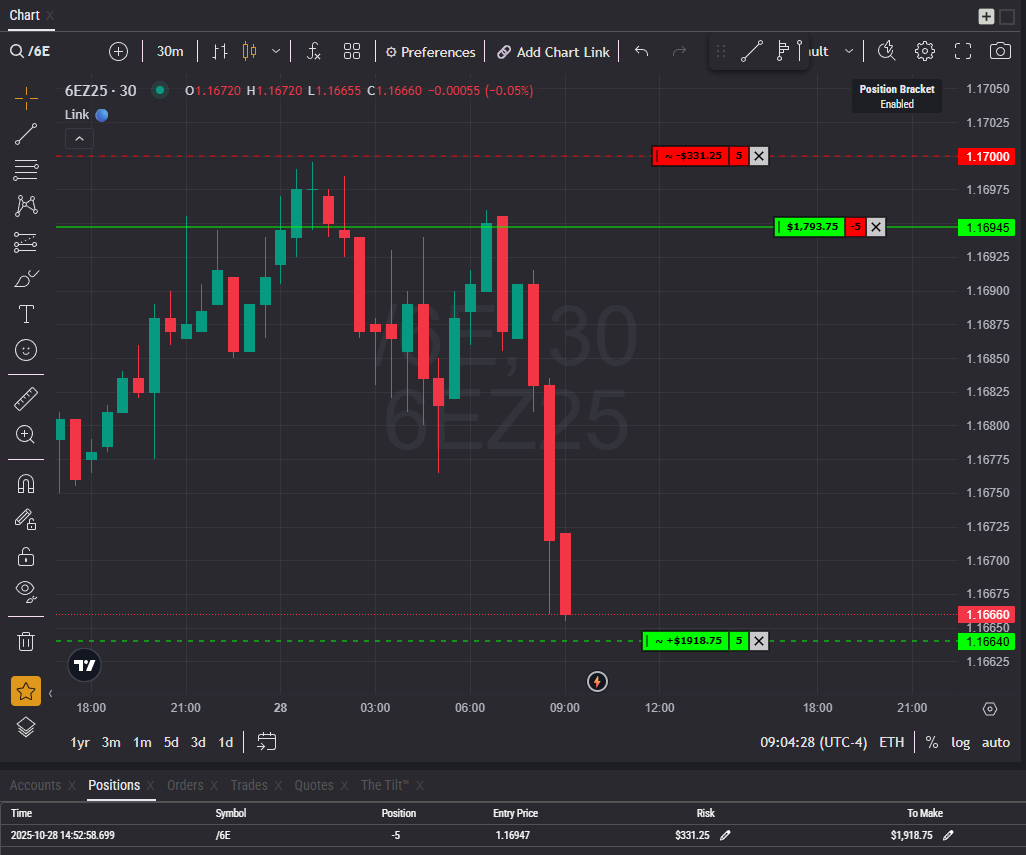Toggle log scale on the price axis

[x=960, y=742]
